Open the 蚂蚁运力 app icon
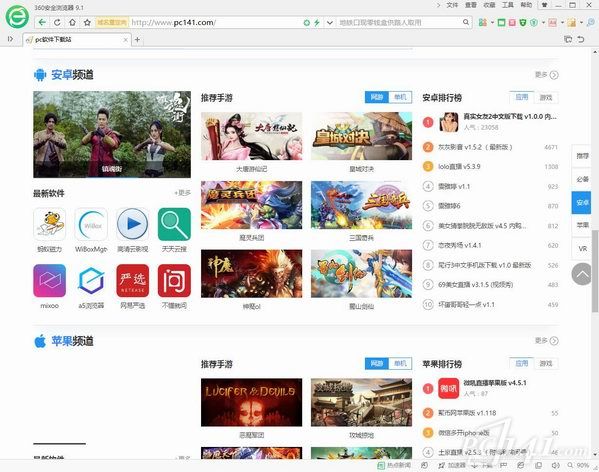This screenshot has width=599, height=472. coord(49,224)
